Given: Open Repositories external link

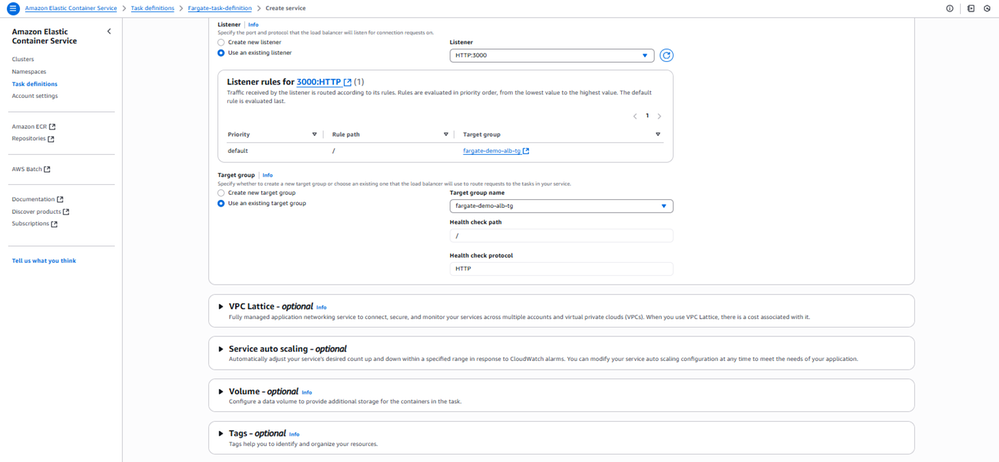Looking at the screenshot, I should point(32,138).
